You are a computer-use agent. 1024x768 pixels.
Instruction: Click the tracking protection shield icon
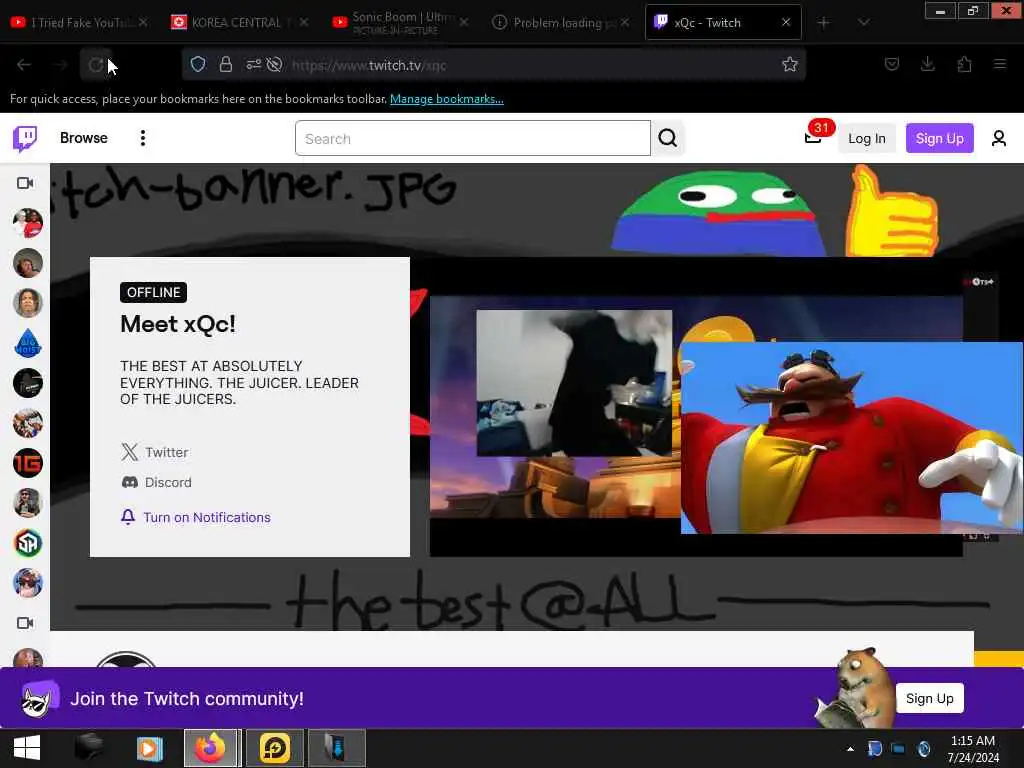tap(198, 64)
